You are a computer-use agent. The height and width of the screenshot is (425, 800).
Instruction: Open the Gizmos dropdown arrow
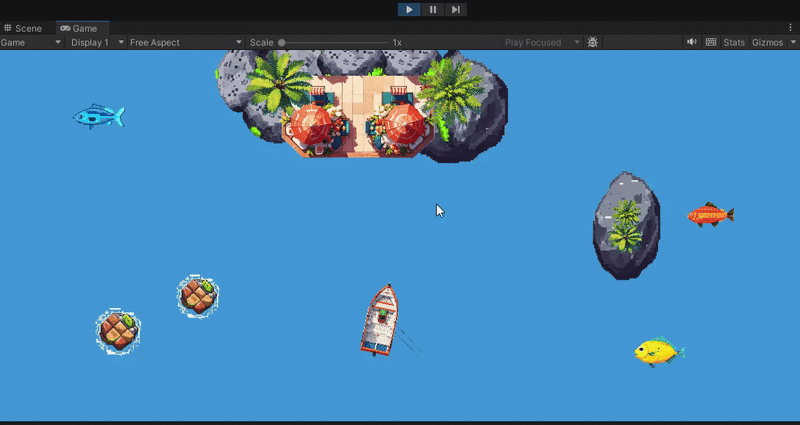point(793,42)
